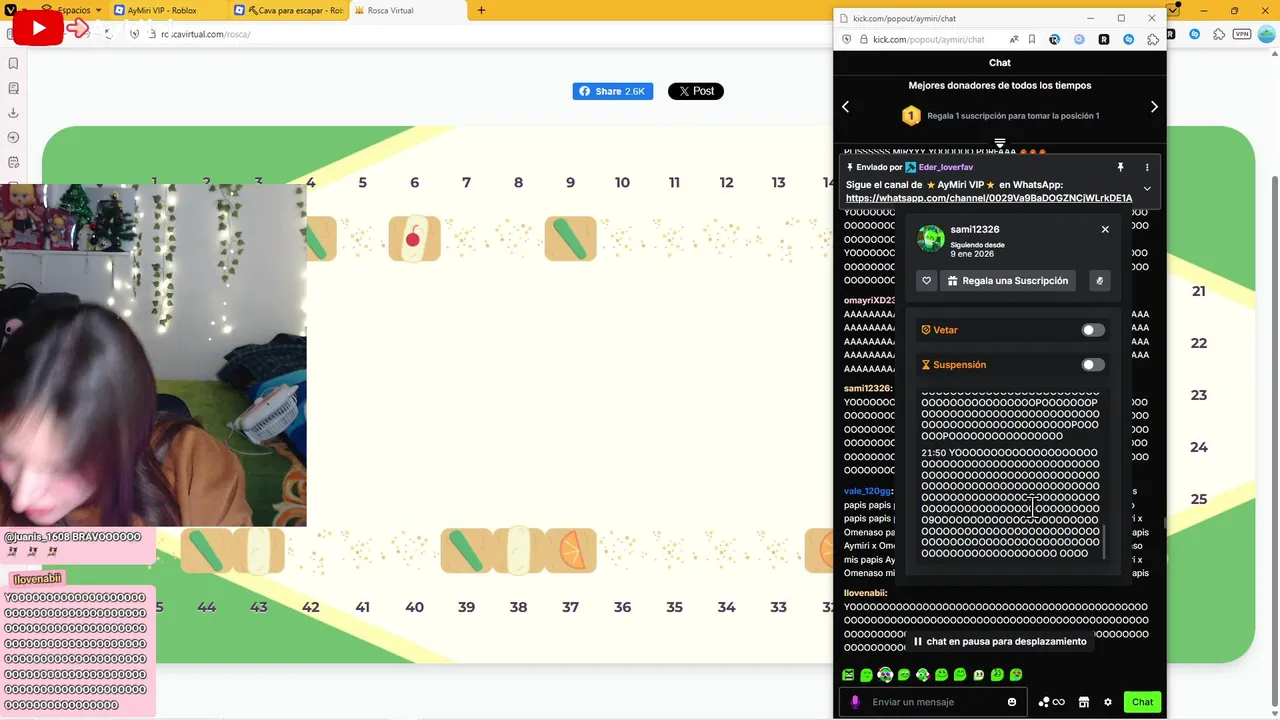Viewport: 1280px width, 720px height.
Task: Open Vivaldi bookmarks panel in sidebar
Action: pos(13,64)
